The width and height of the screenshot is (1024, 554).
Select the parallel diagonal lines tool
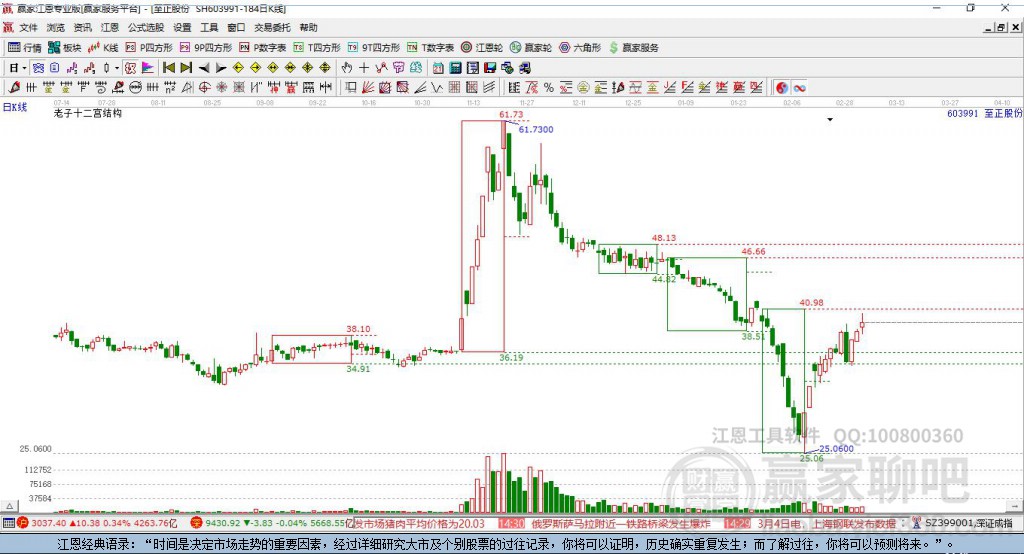[x=488, y=88]
